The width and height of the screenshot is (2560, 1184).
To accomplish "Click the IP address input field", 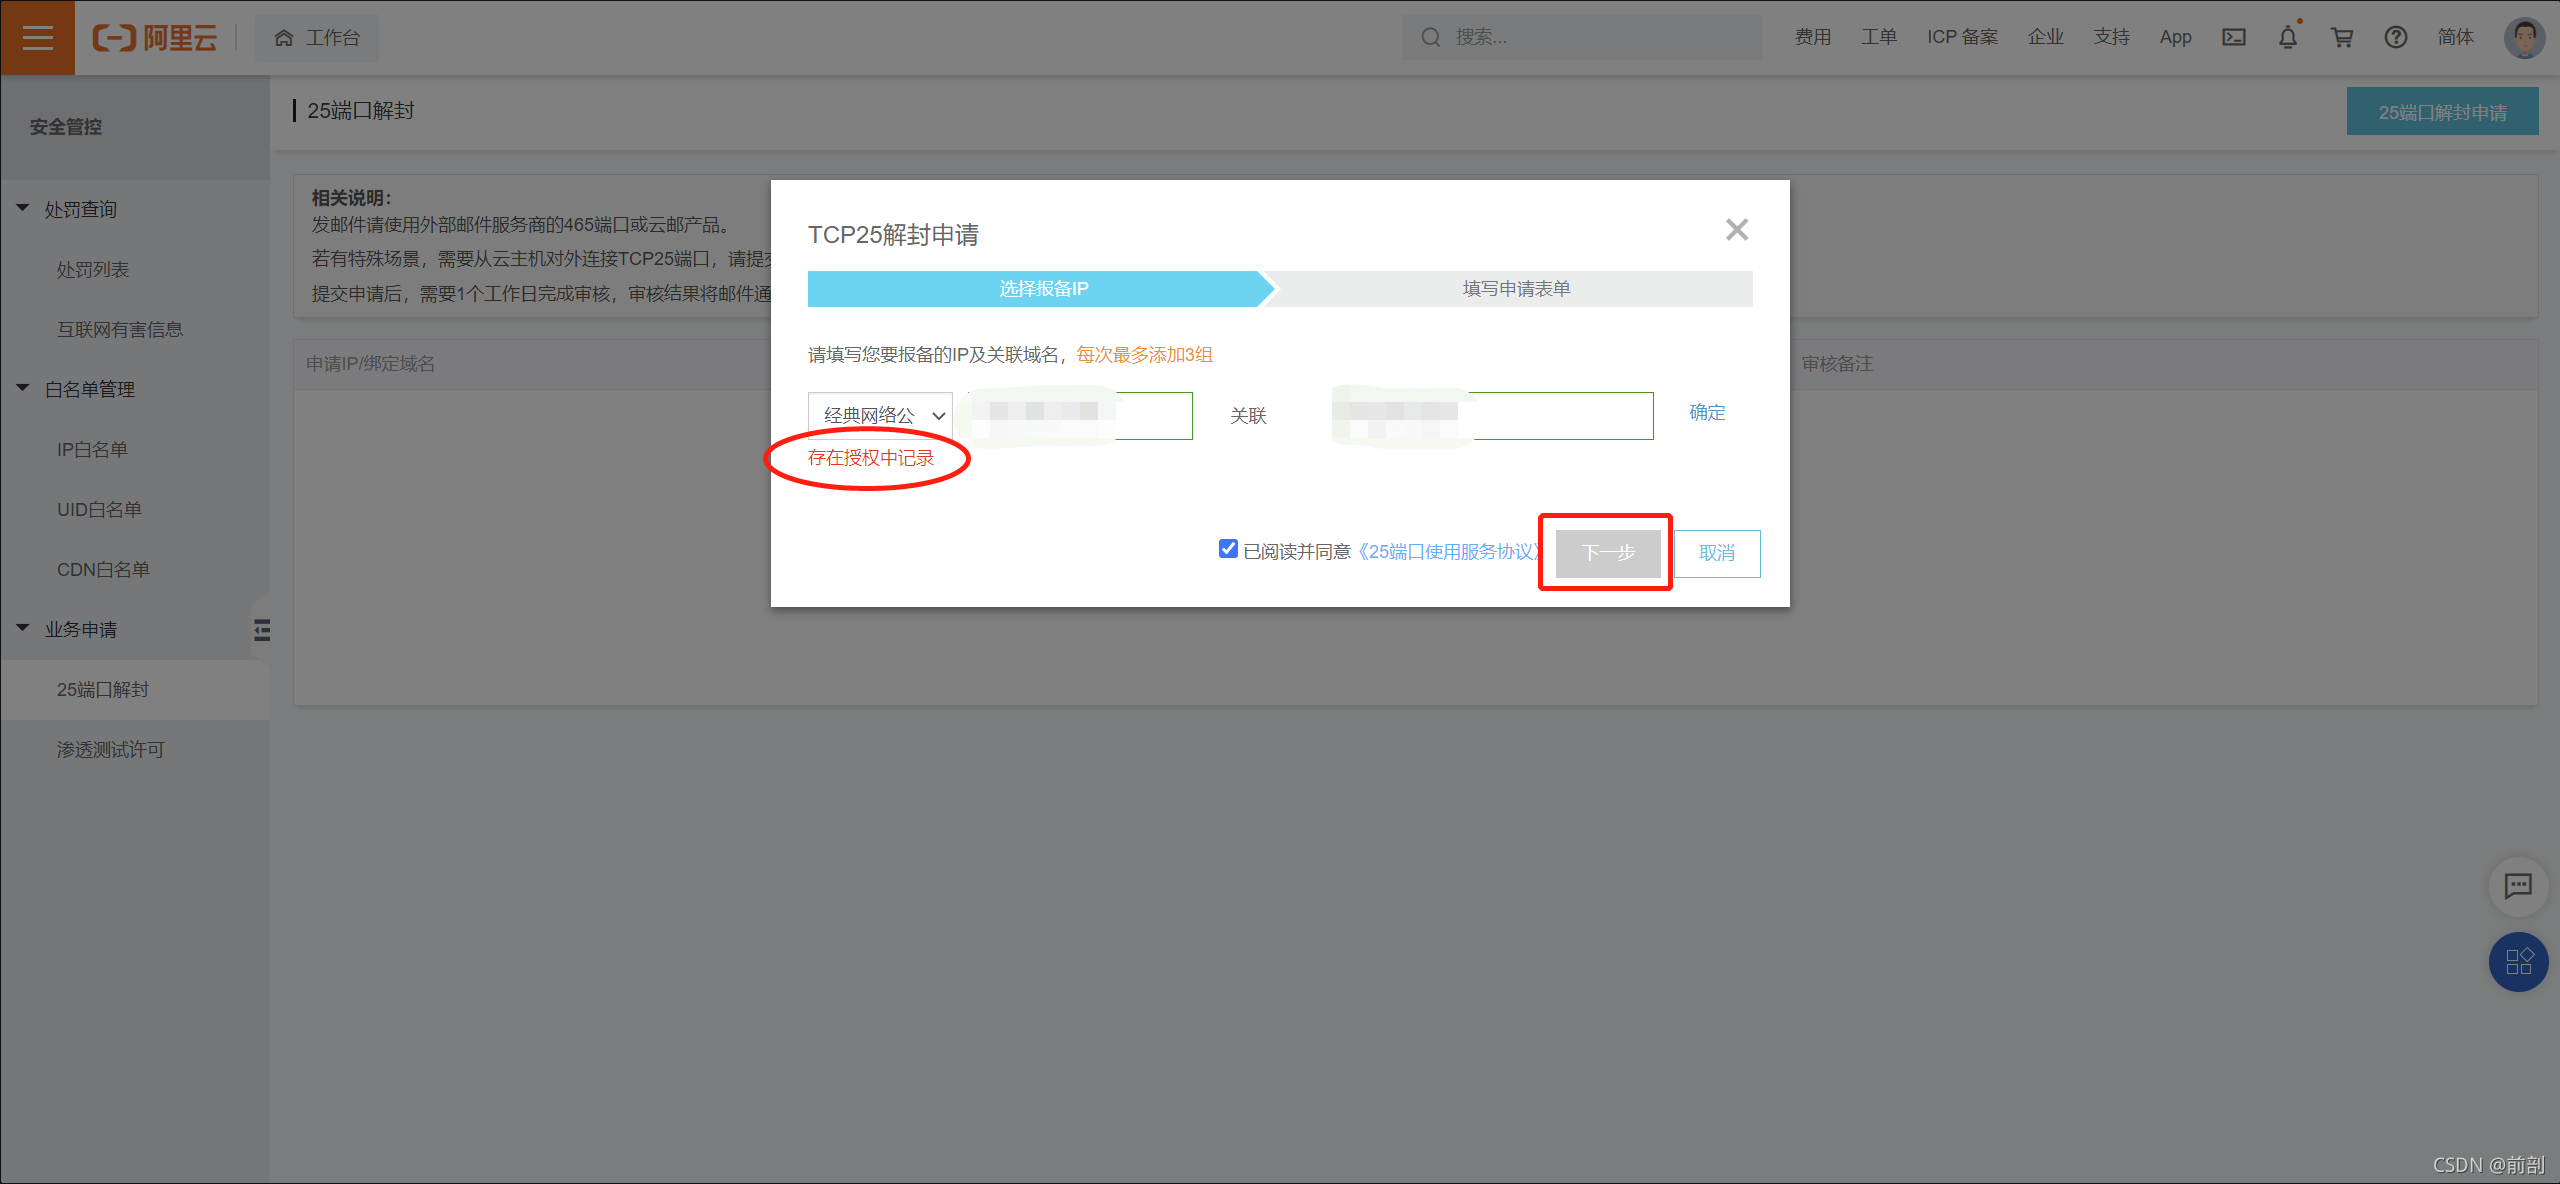I will pos(1082,415).
